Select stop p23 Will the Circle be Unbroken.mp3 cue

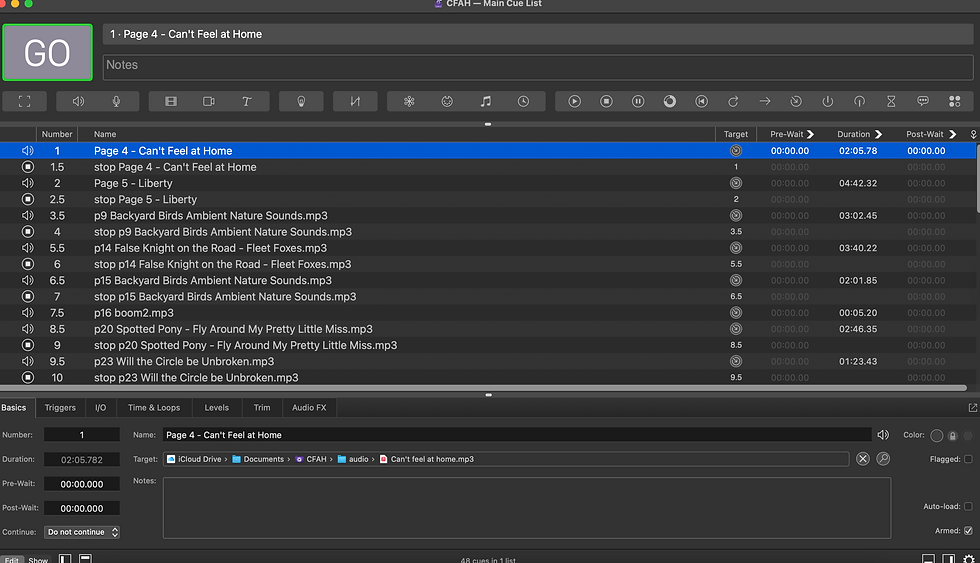(x=488, y=377)
